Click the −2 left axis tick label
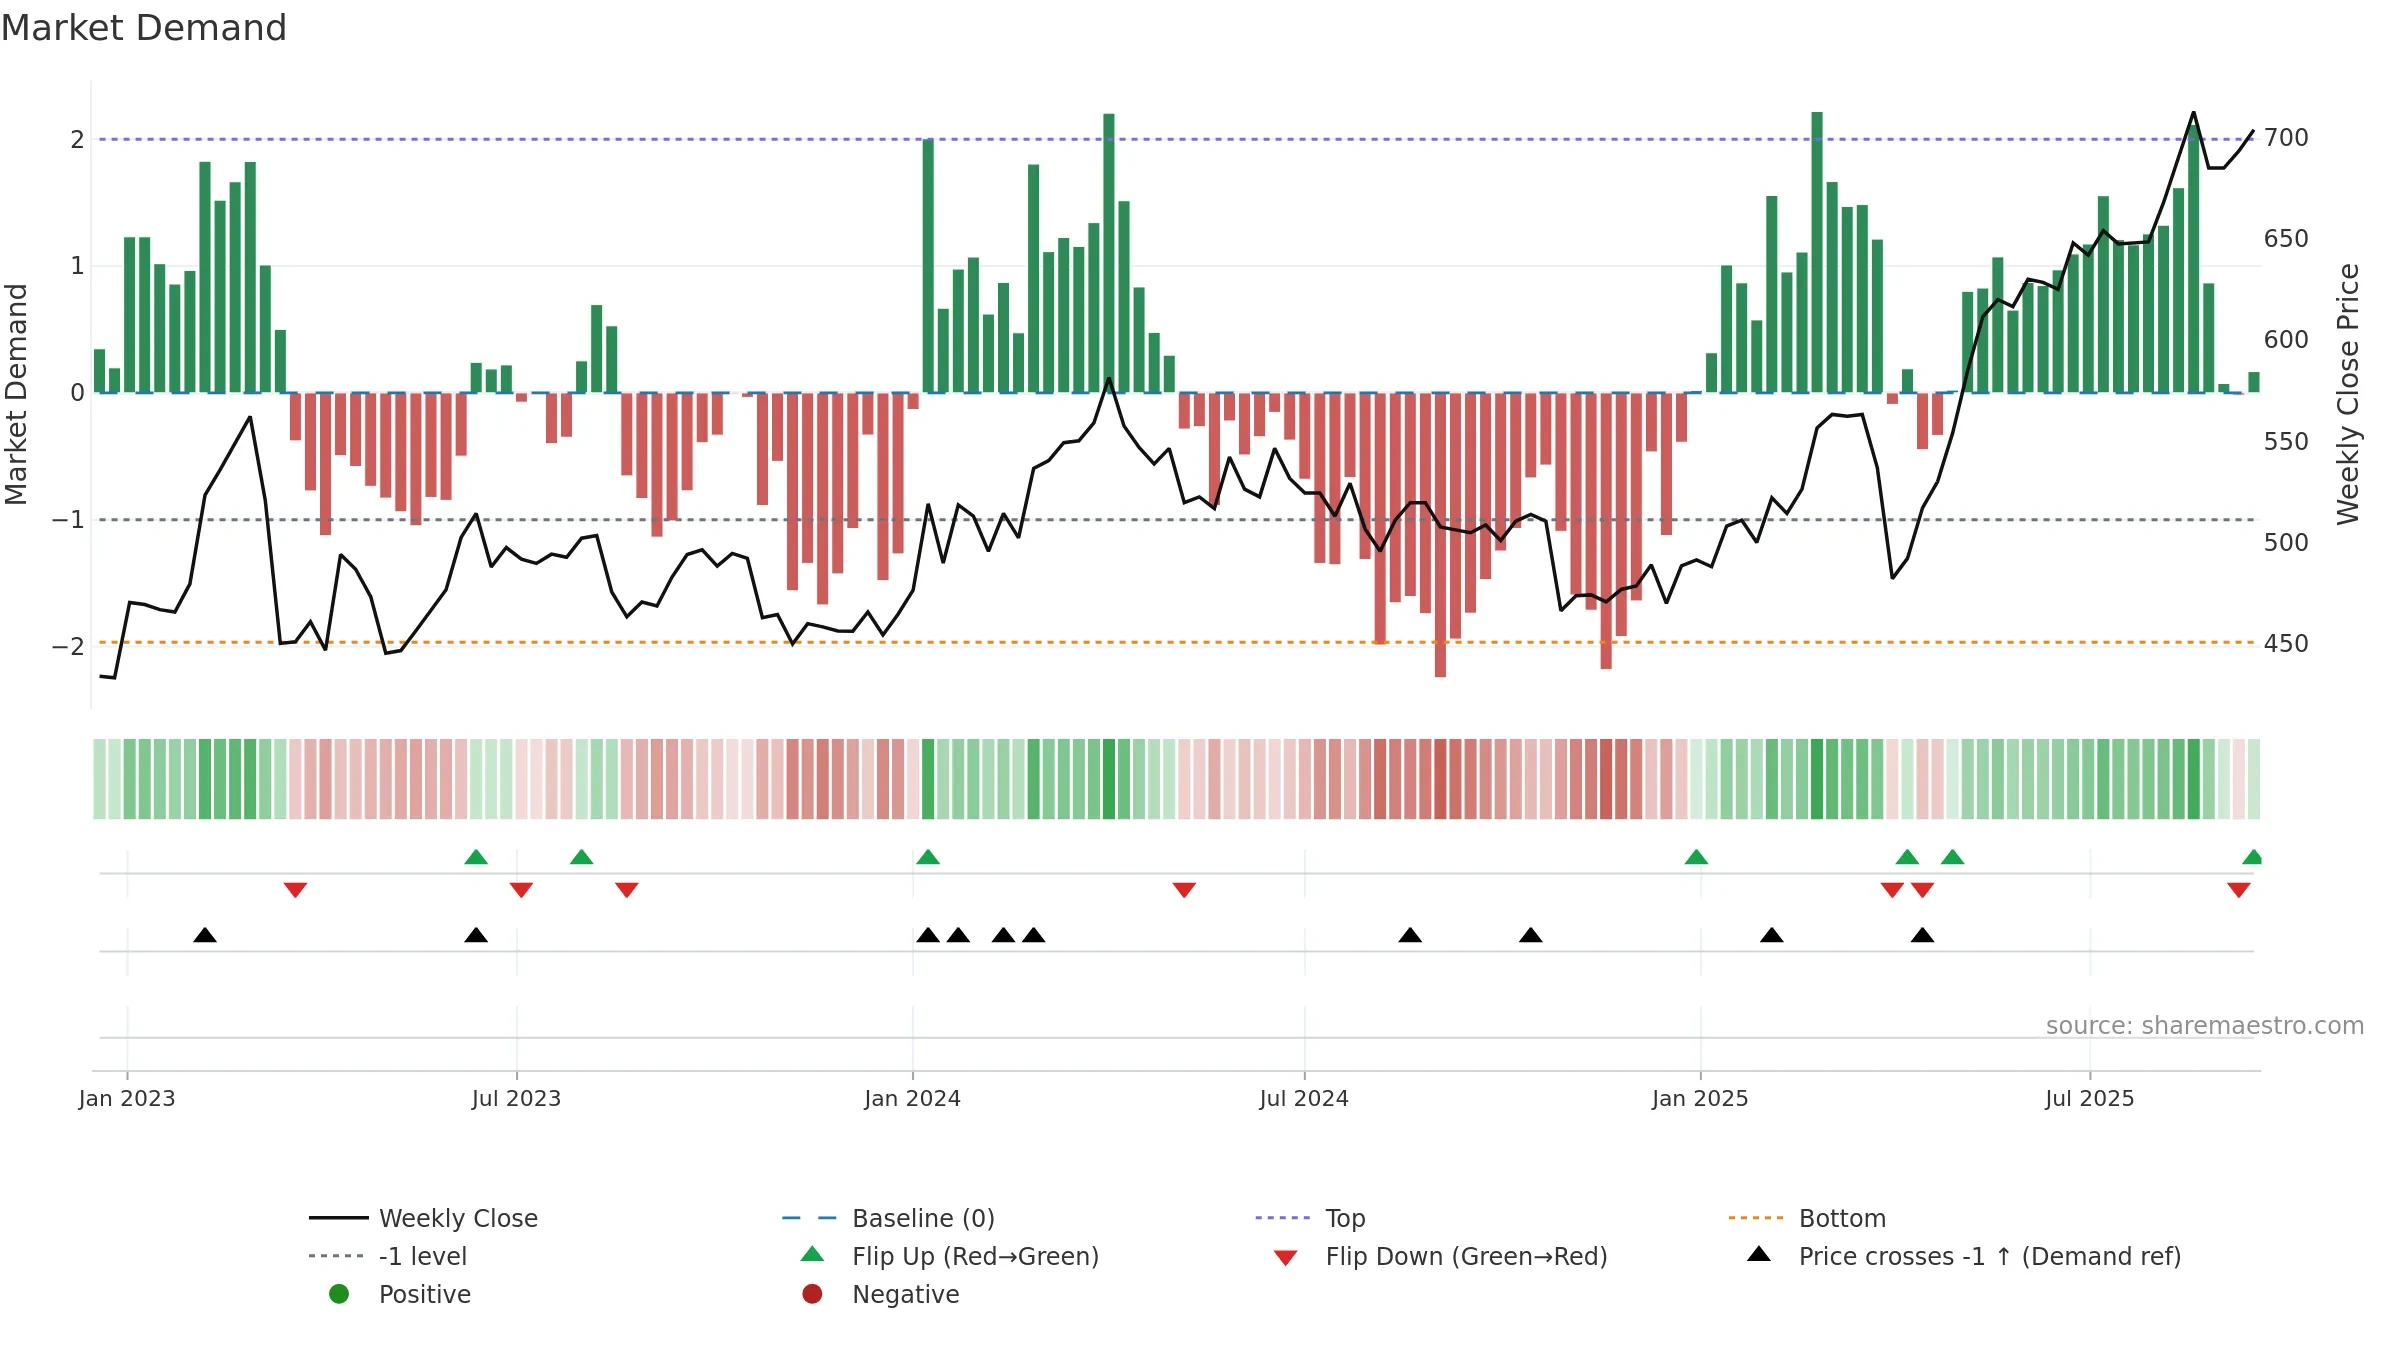2400x1350 pixels. point(69,646)
